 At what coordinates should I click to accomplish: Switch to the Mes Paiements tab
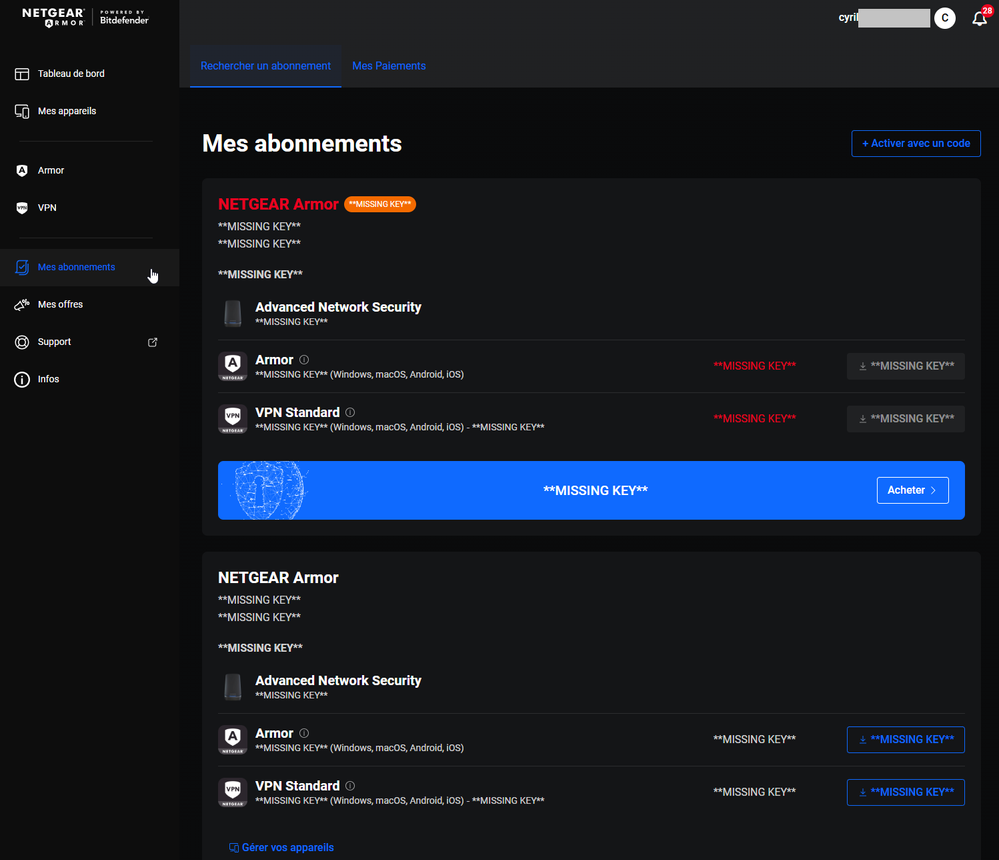(x=389, y=66)
